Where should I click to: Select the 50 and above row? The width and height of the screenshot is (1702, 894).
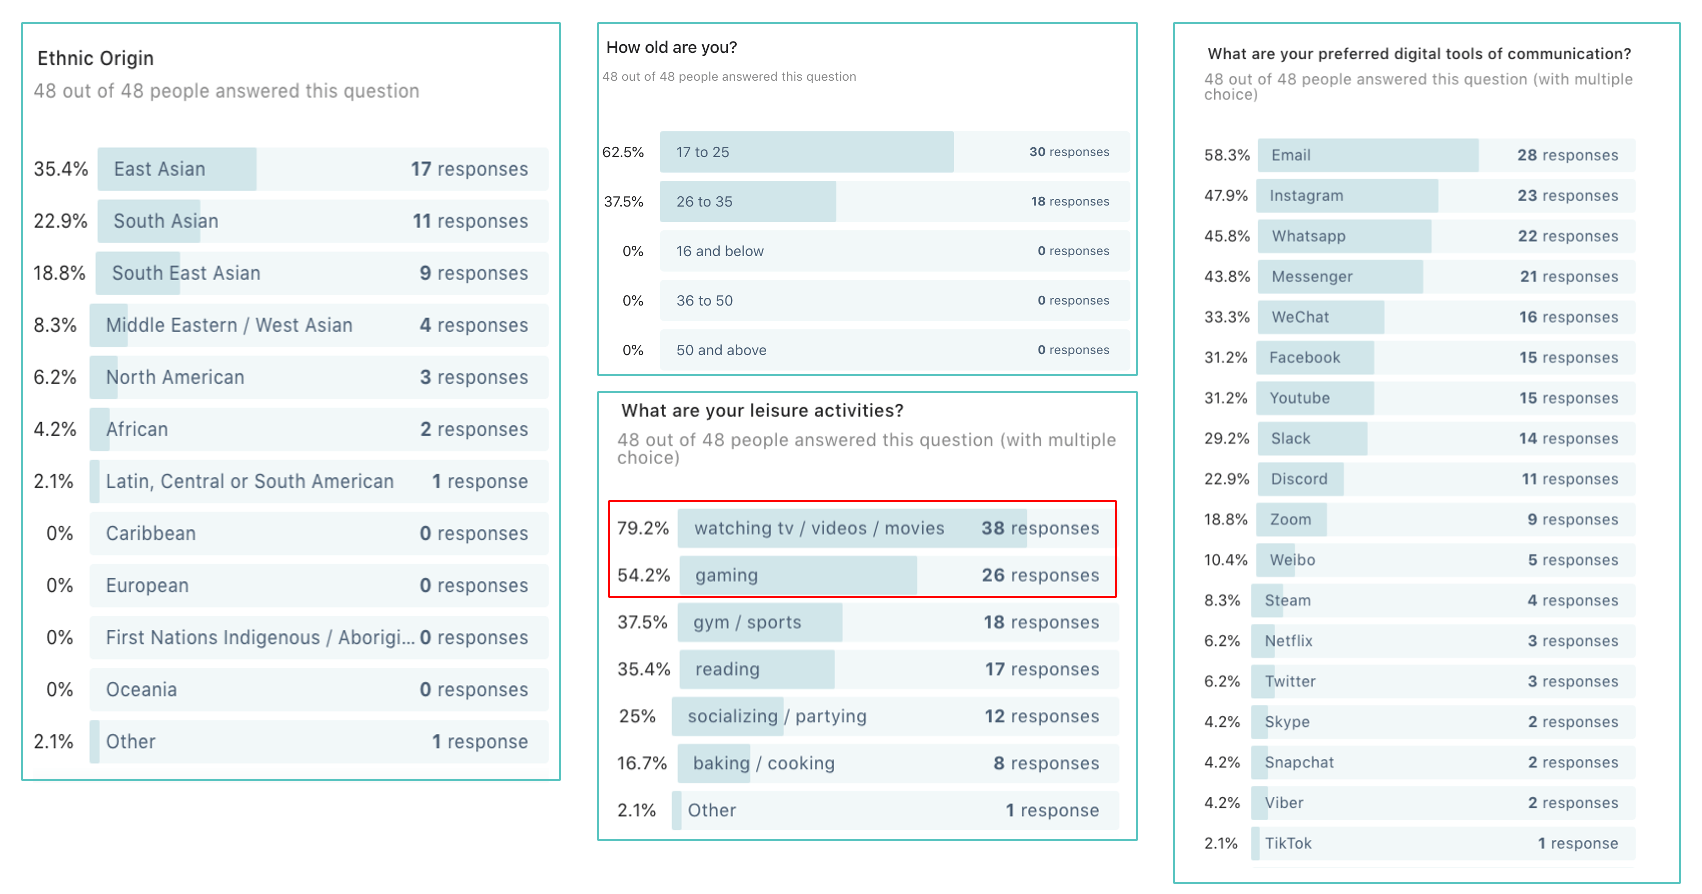894,350
